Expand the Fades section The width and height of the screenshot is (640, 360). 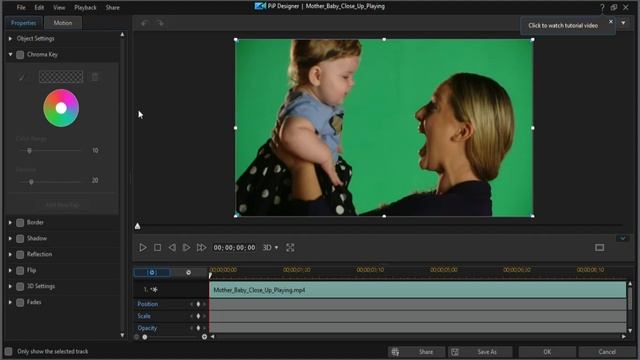pos(10,302)
